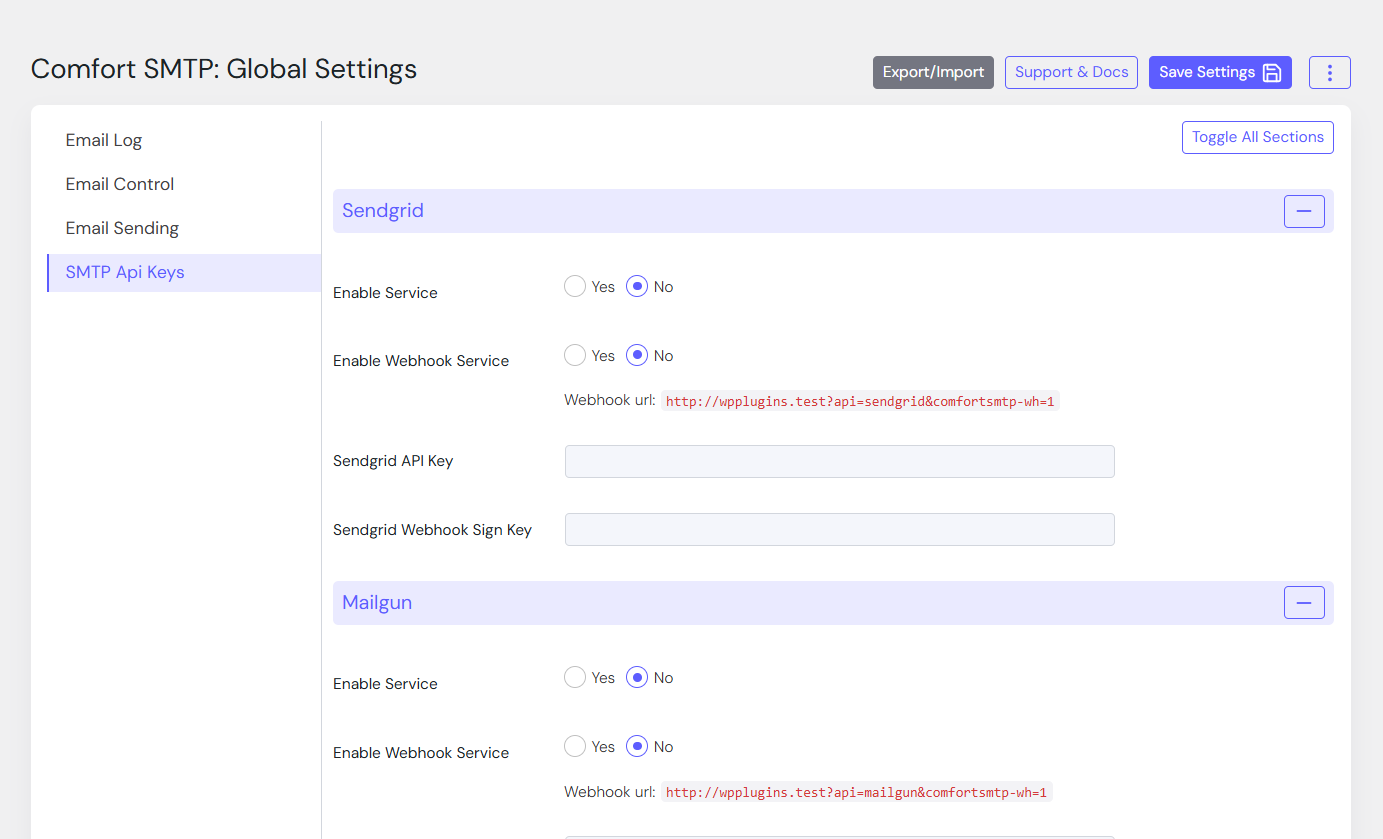Switch to the Email Control tab
The width and height of the screenshot is (1383, 839).
120,184
